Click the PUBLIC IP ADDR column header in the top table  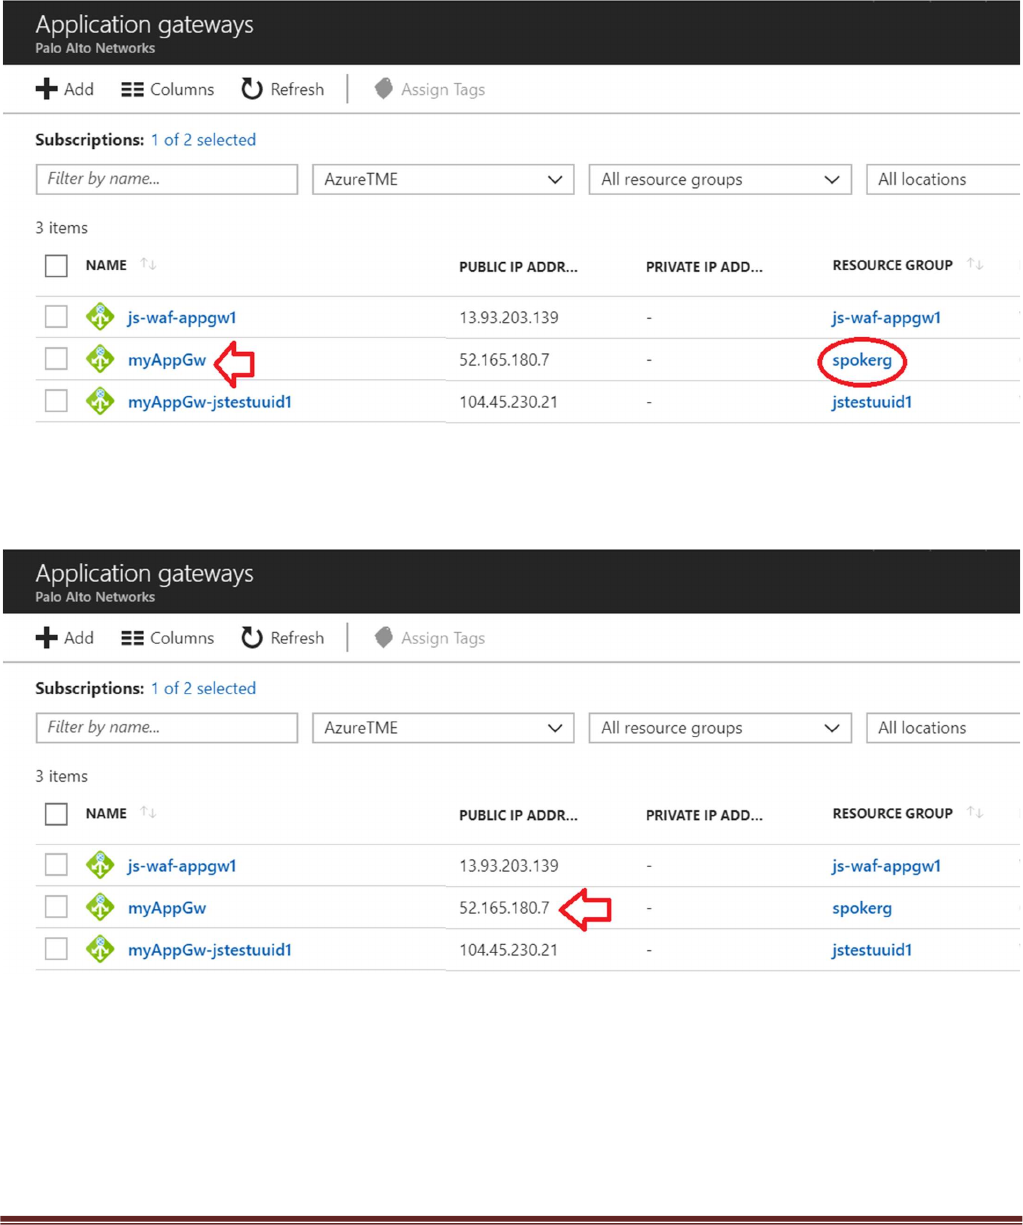518,267
